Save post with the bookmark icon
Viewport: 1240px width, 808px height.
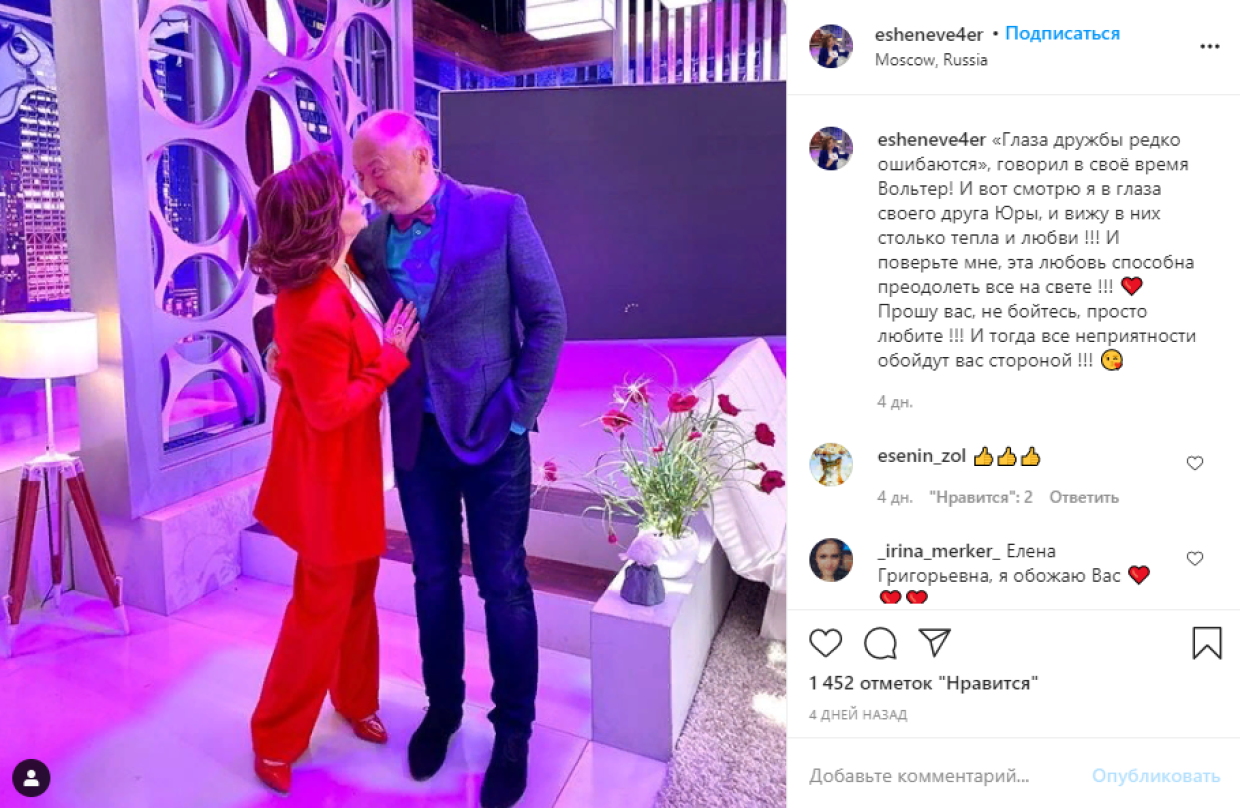click(x=1207, y=642)
